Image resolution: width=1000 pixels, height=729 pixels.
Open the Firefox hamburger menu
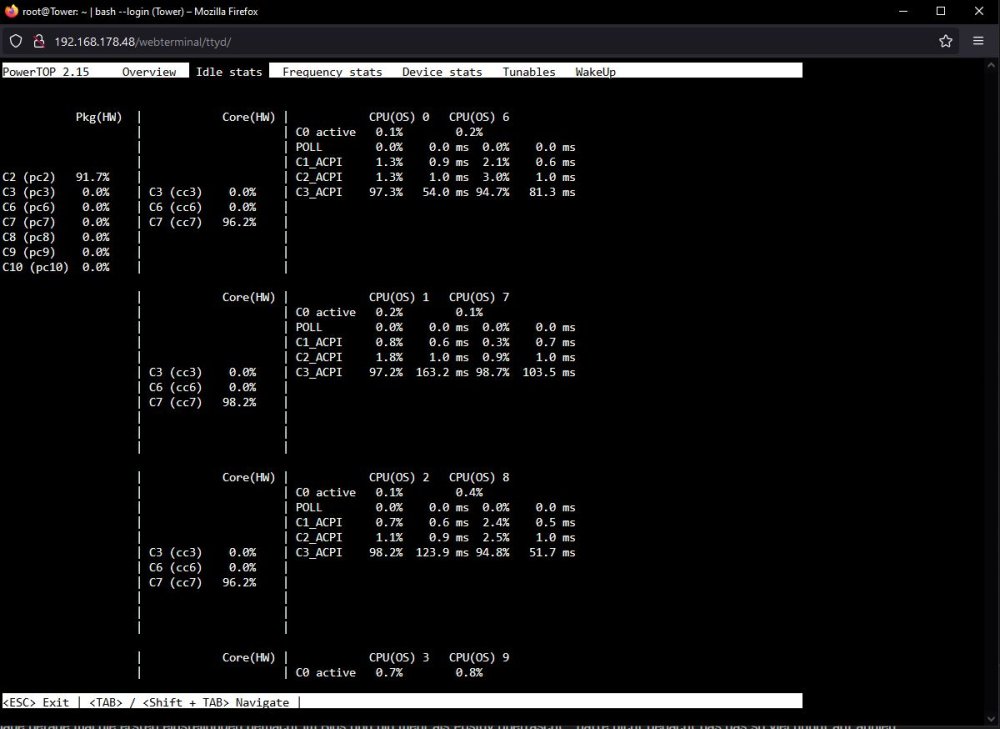pos(978,41)
